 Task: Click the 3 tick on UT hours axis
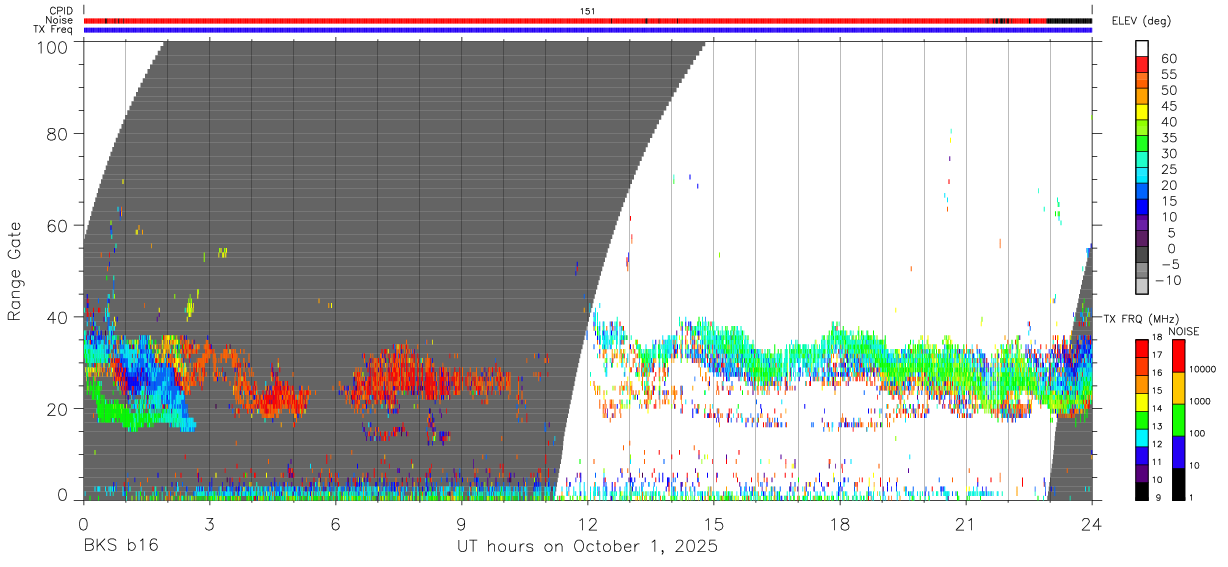[209, 523]
